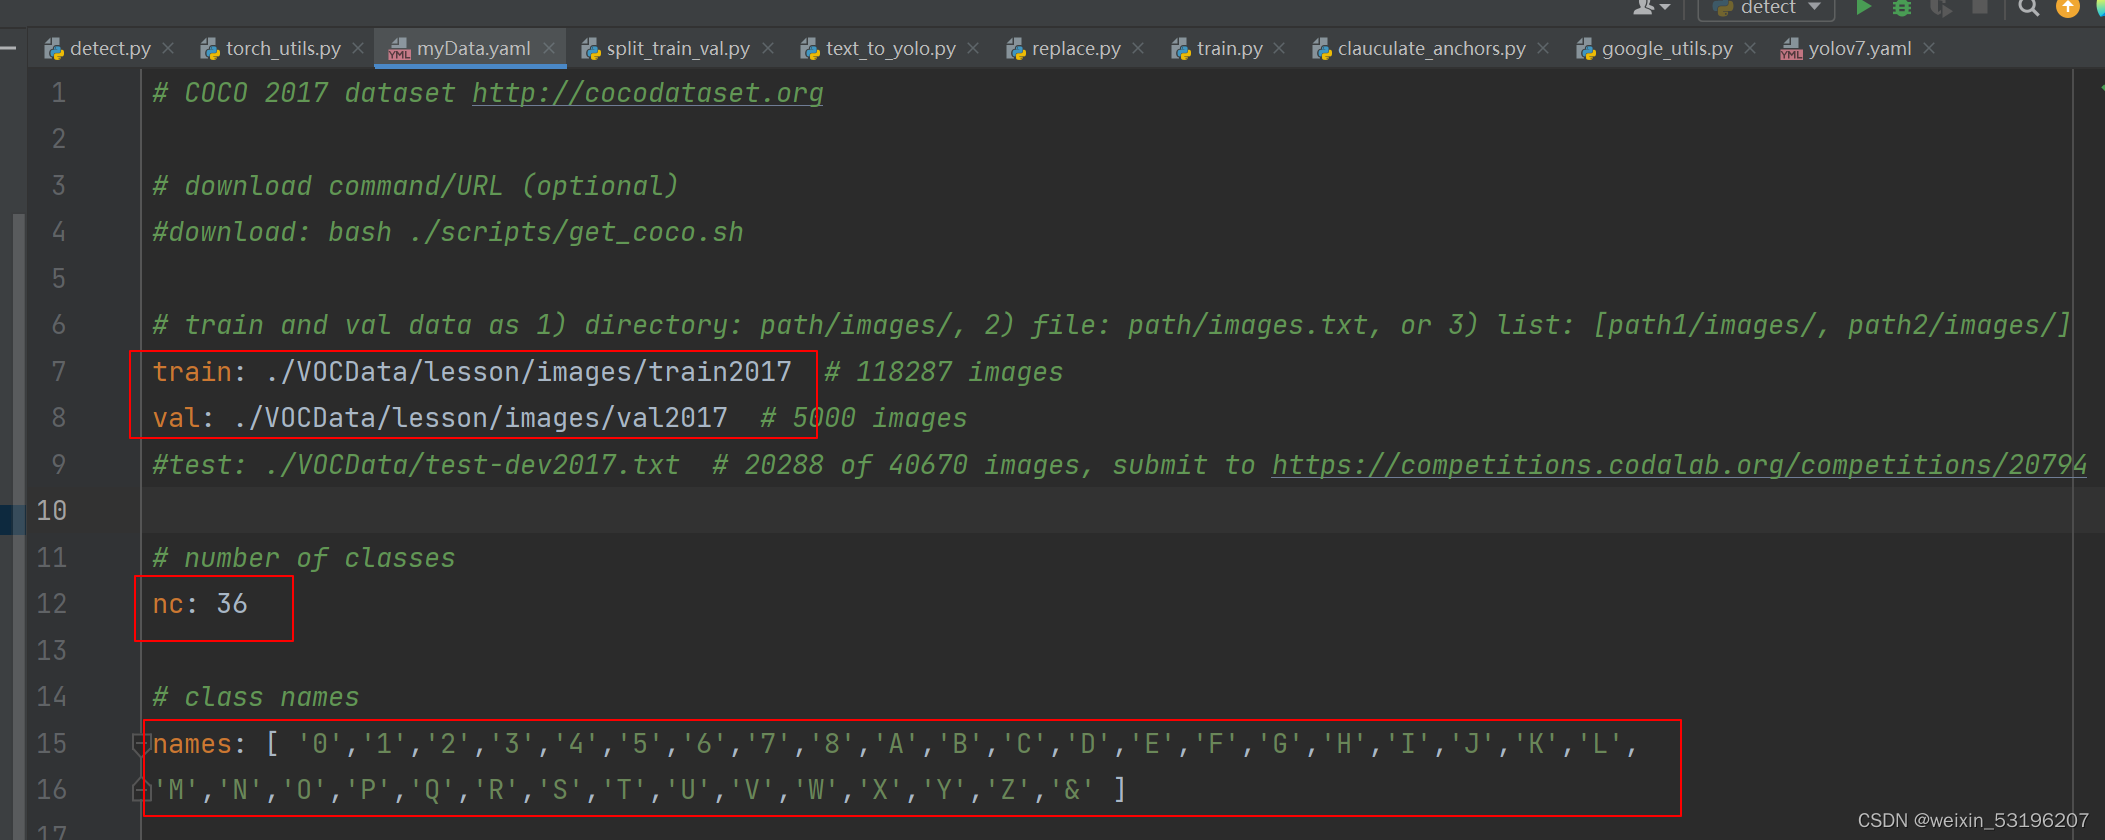Open the http://cocodataset.org link

[x=647, y=93]
